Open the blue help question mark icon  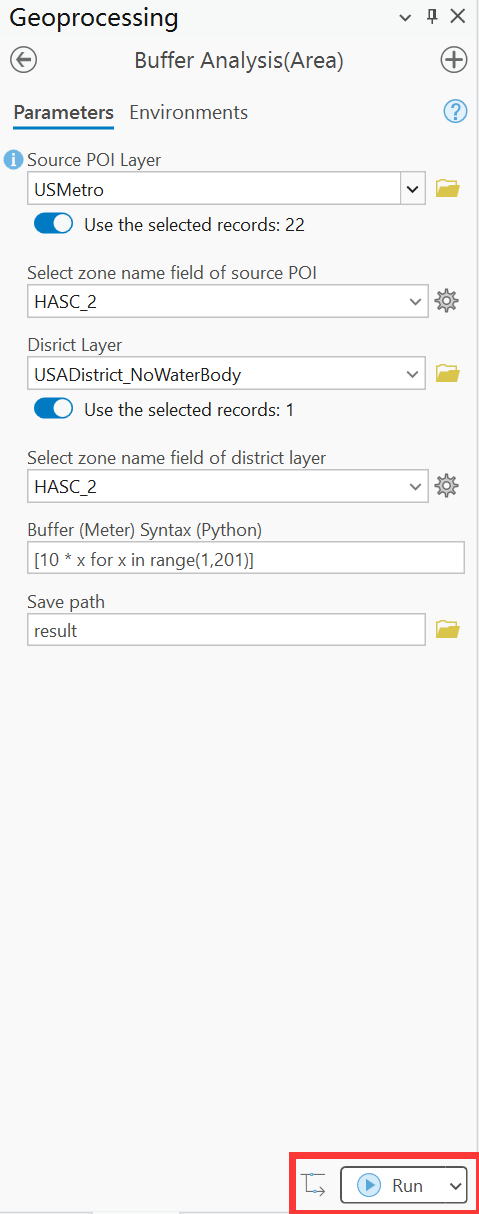tap(455, 111)
